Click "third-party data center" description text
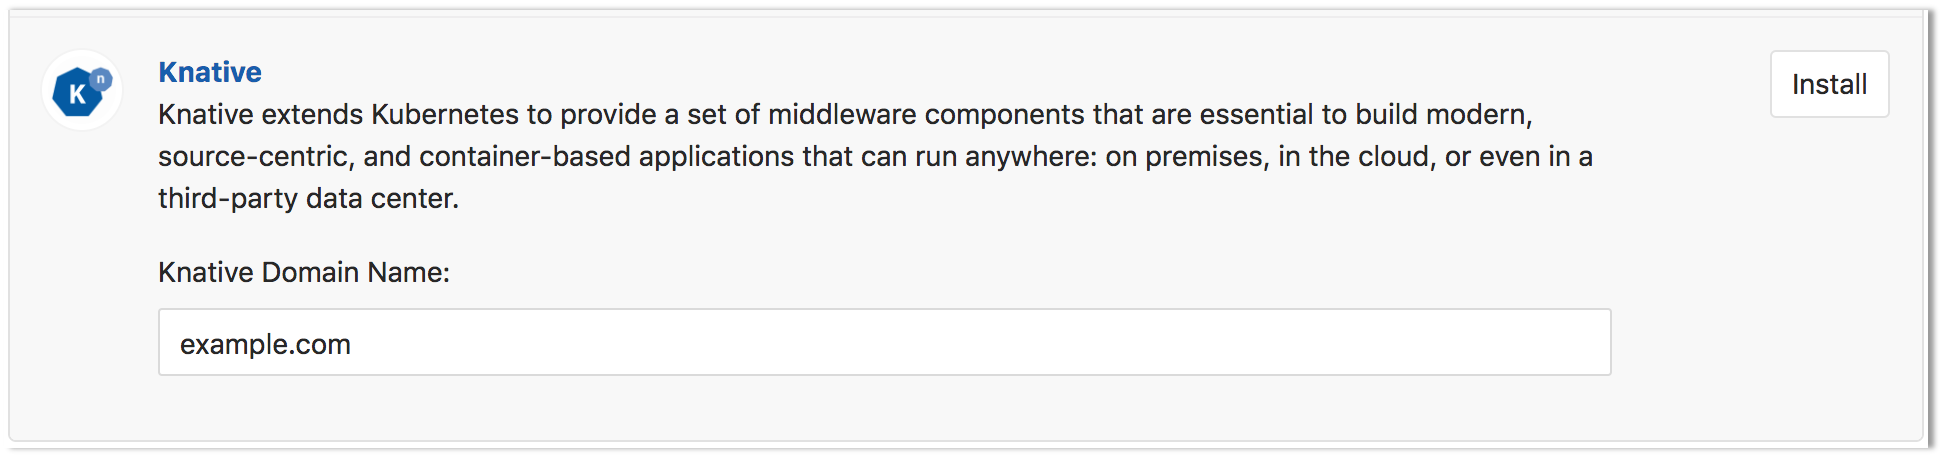This screenshot has height=458, width=1940. pyautogui.click(x=307, y=199)
